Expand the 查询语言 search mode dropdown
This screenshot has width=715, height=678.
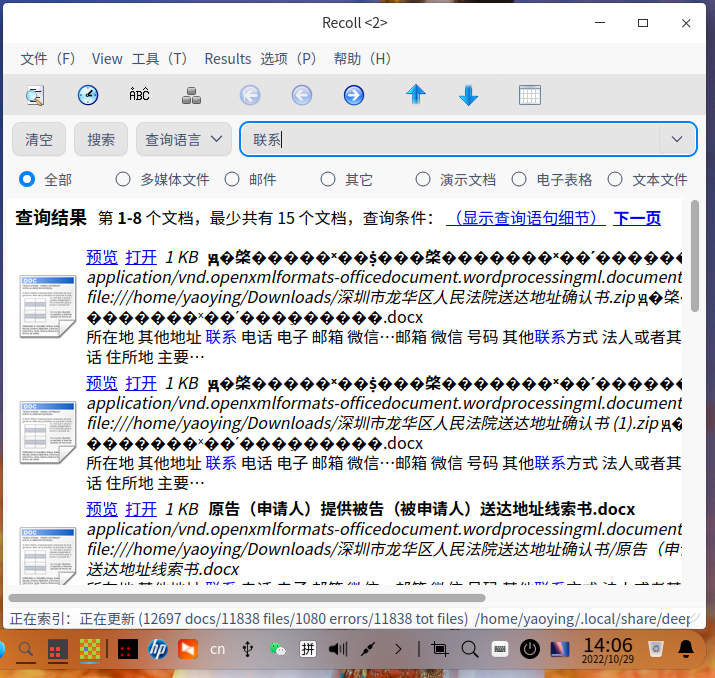184,140
